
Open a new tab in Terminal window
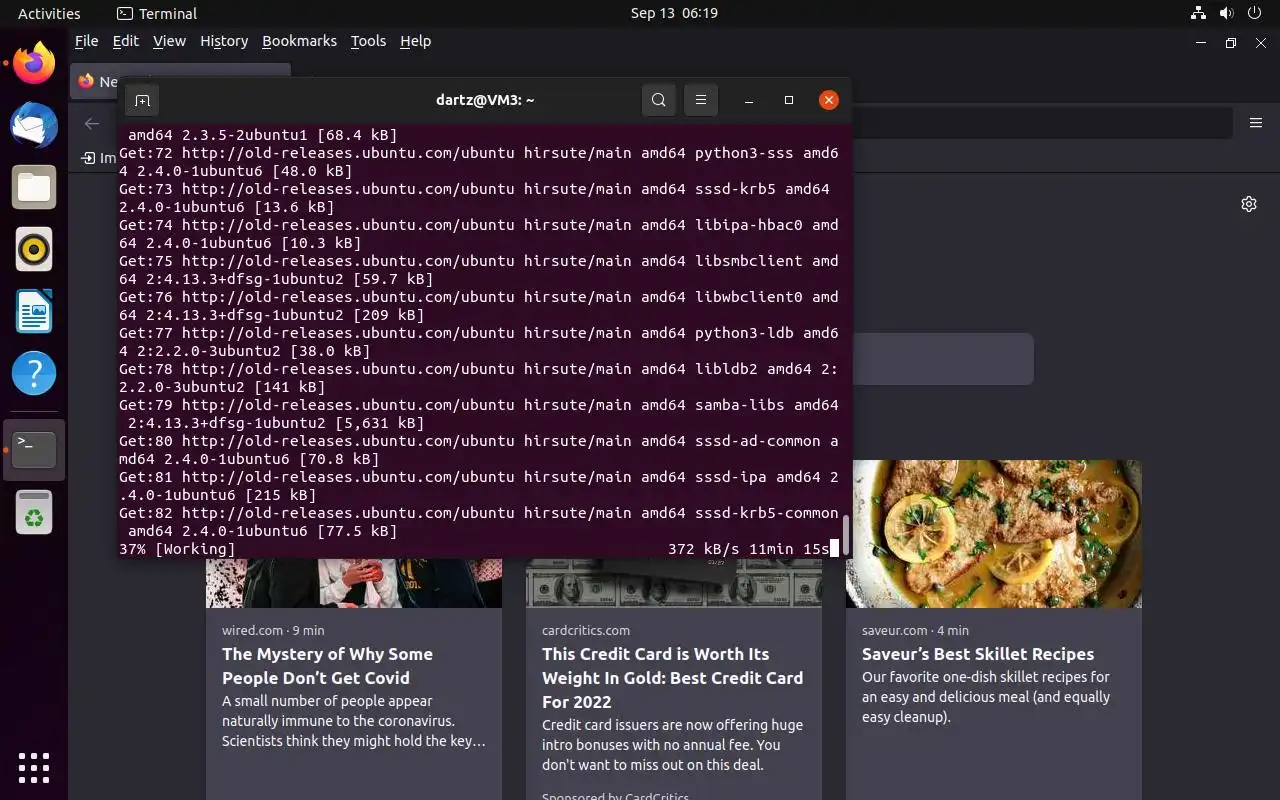click(x=142, y=100)
